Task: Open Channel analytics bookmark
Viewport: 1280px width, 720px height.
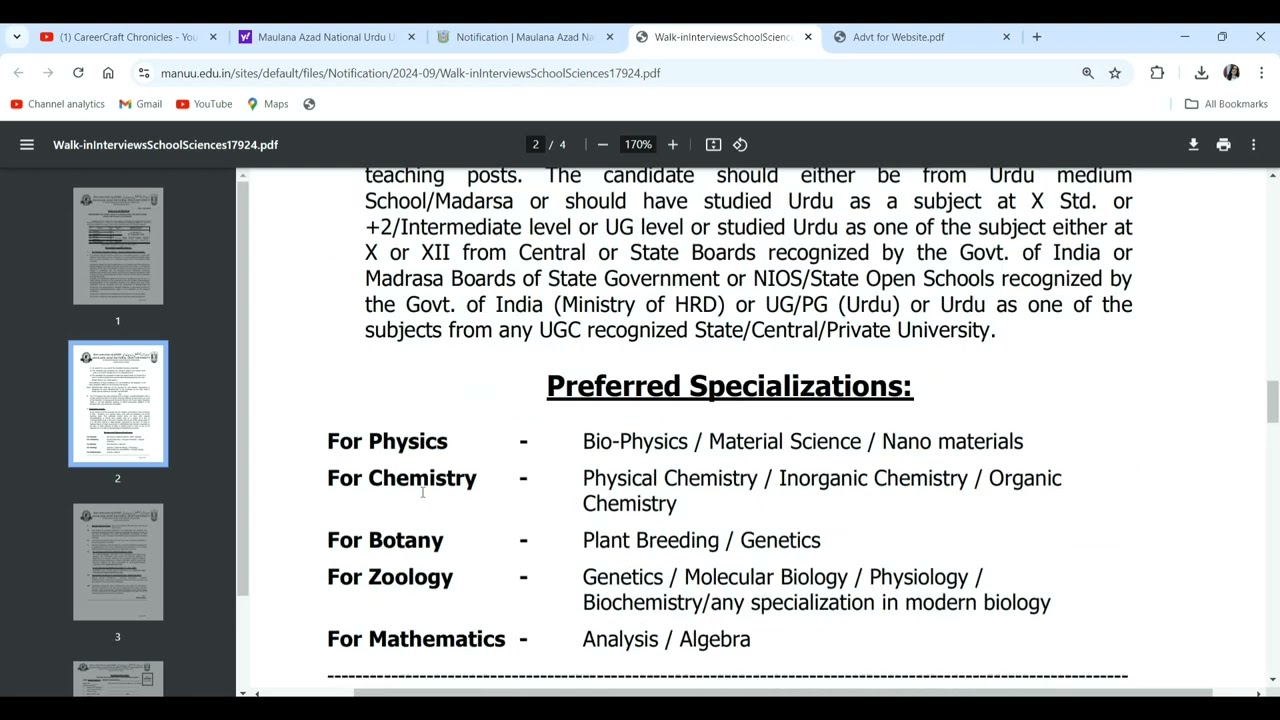Action: click(x=57, y=104)
